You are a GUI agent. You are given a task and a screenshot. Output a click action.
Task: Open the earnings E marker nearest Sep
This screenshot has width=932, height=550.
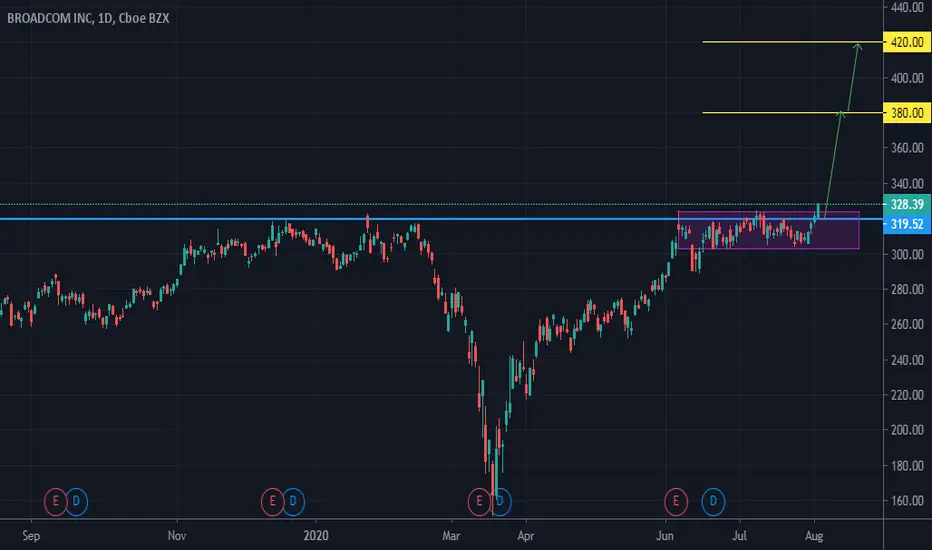[55, 501]
